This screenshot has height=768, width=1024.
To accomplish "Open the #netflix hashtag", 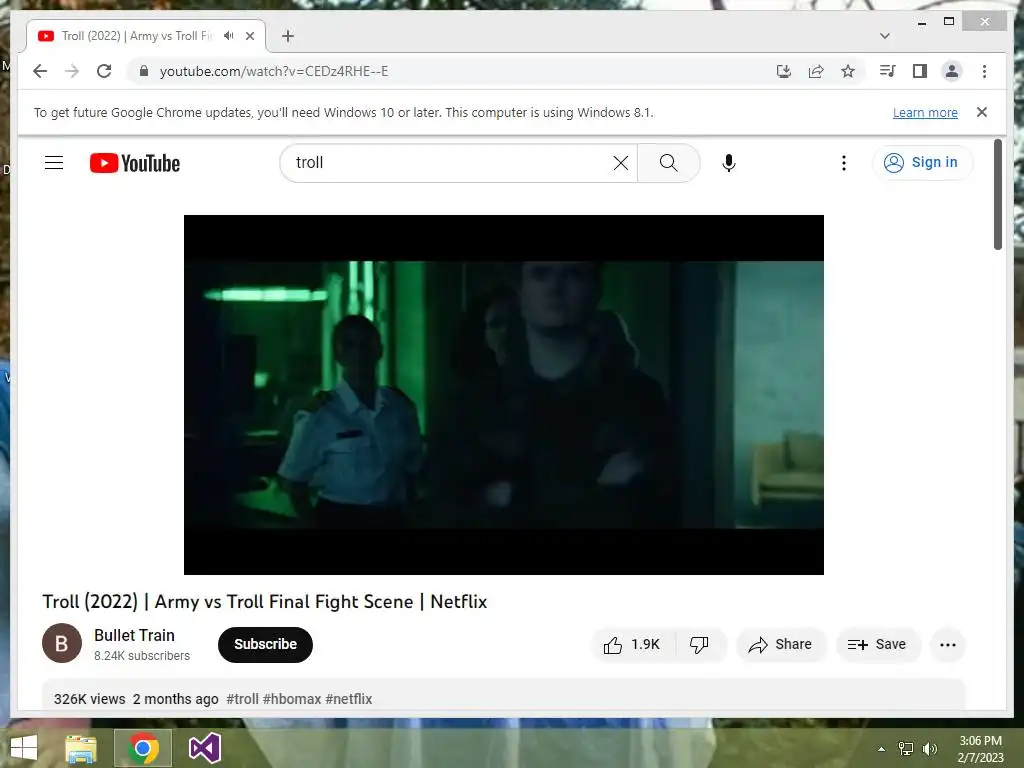I will 349,699.
